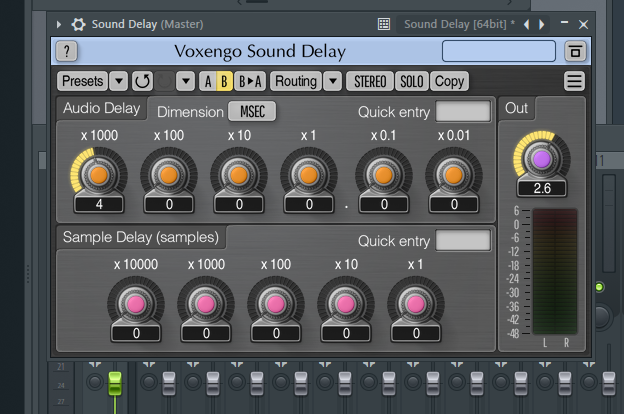Click the x 1 sample delay knob
624x414 pixels.
click(416, 304)
